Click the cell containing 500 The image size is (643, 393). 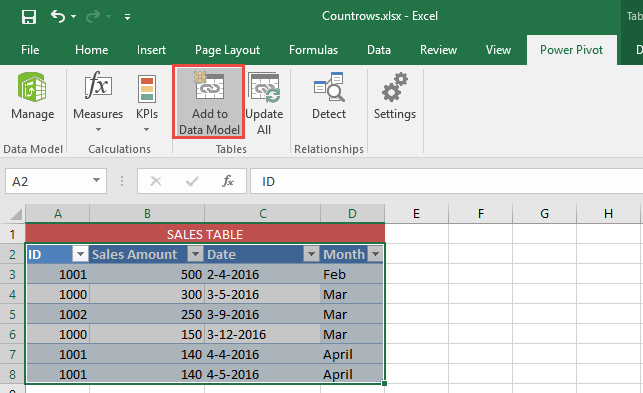[147, 274]
